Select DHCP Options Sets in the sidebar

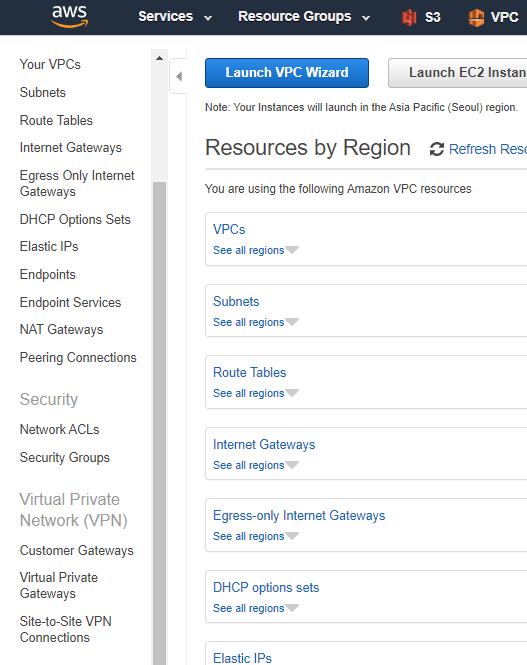75,220
